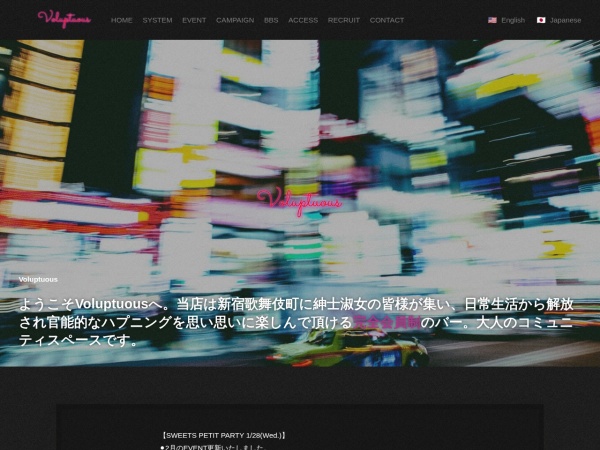Click the SWEETS PETIT PARTY 1/28(Wed.) headline
The width and height of the screenshot is (600, 450).
click(223, 435)
